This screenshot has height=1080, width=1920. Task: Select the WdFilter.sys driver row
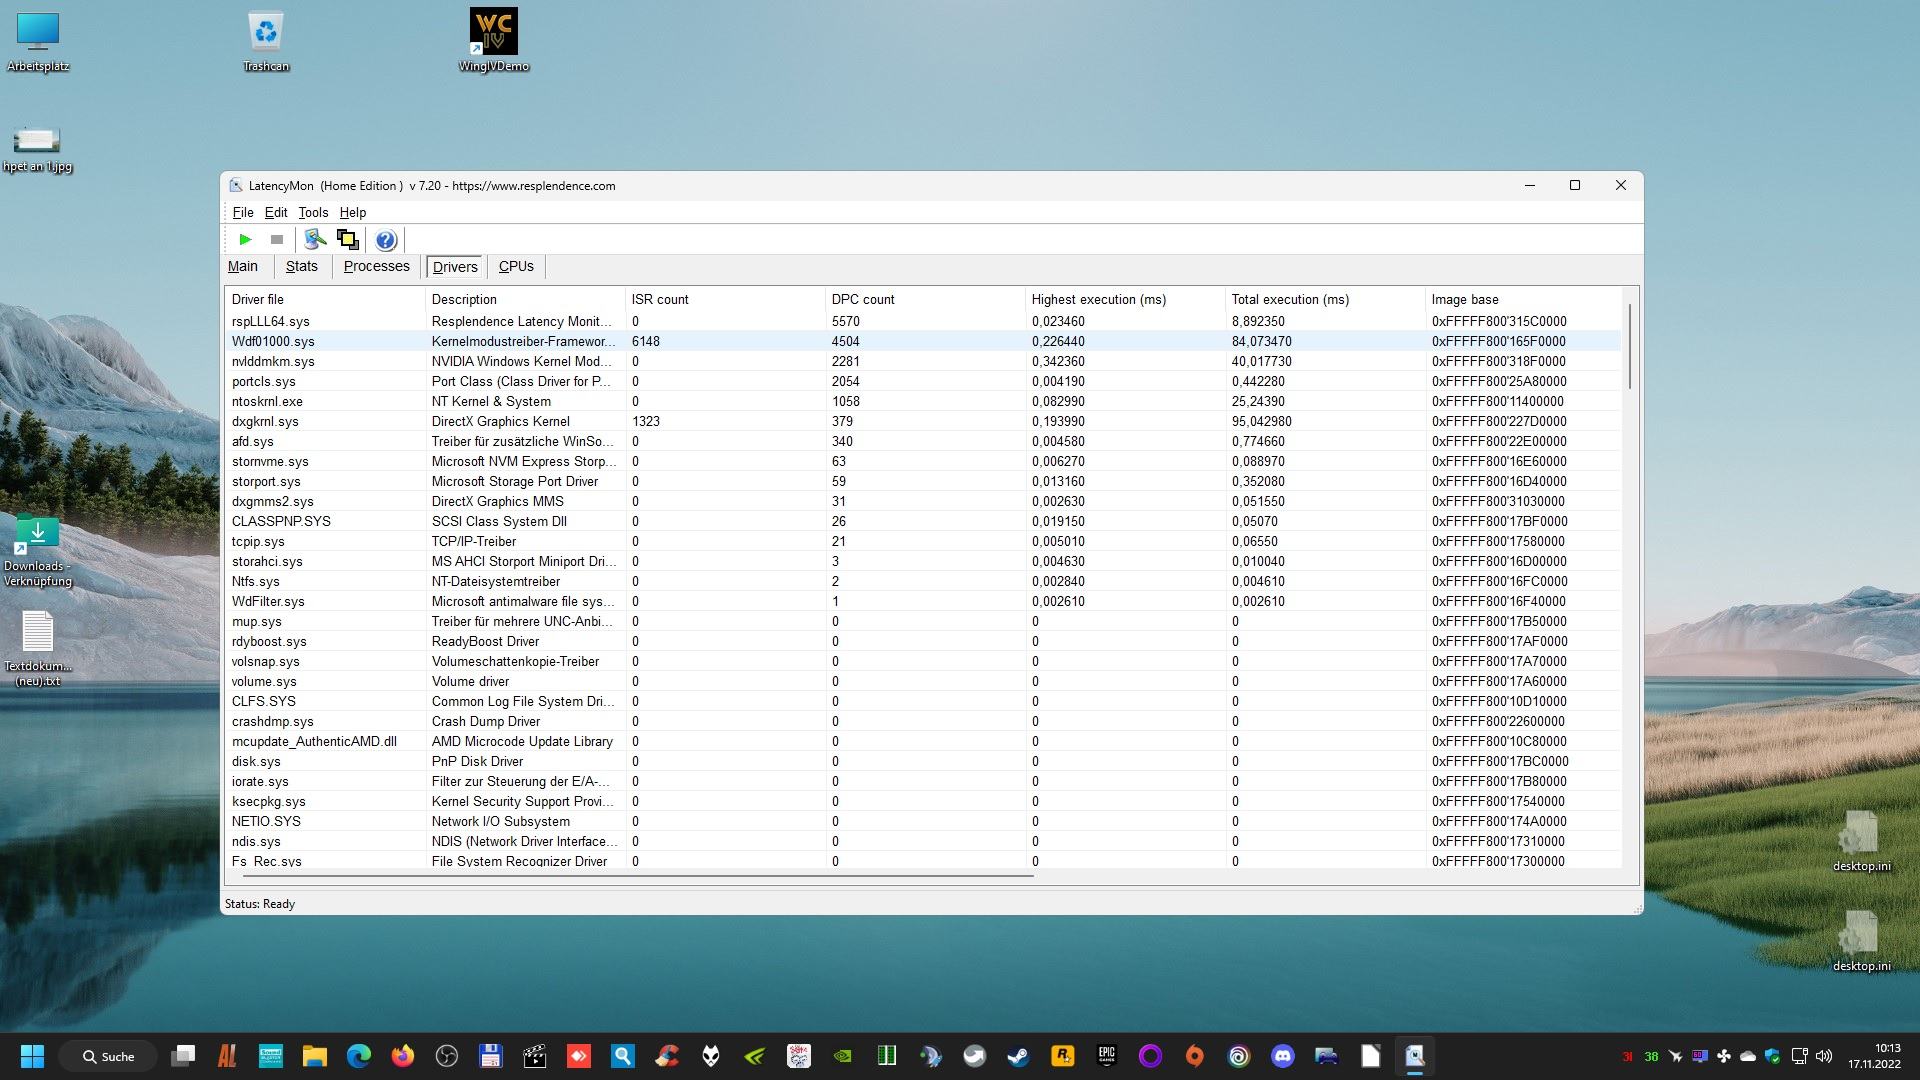(x=924, y=601)
